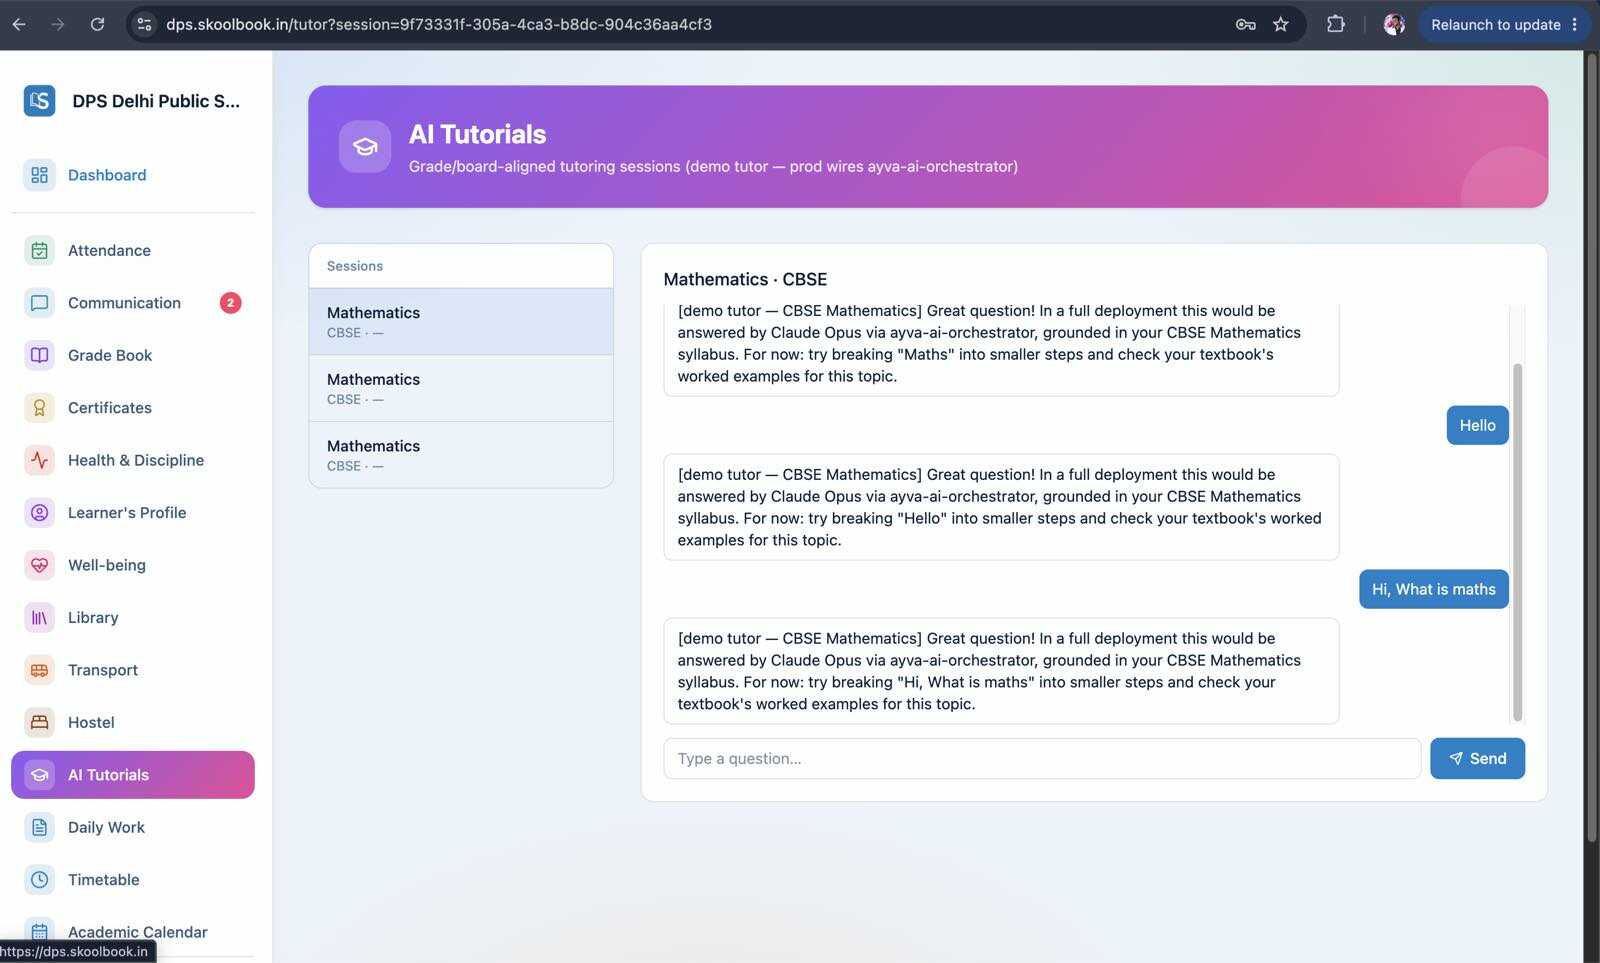Select the third Mathematics session
The height and width of the screenshot is (963, 1600).
(461, 455)
